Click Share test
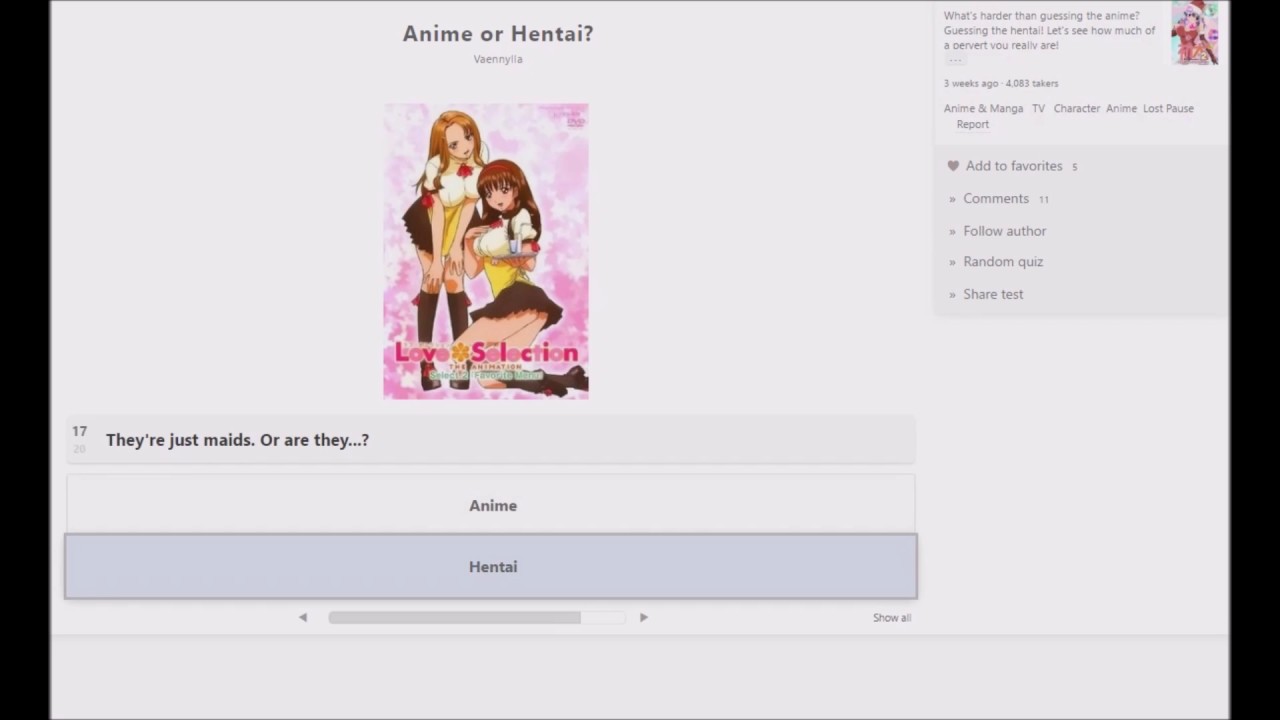This screenshot has height=720, width=1280. (x=993, y=294)
